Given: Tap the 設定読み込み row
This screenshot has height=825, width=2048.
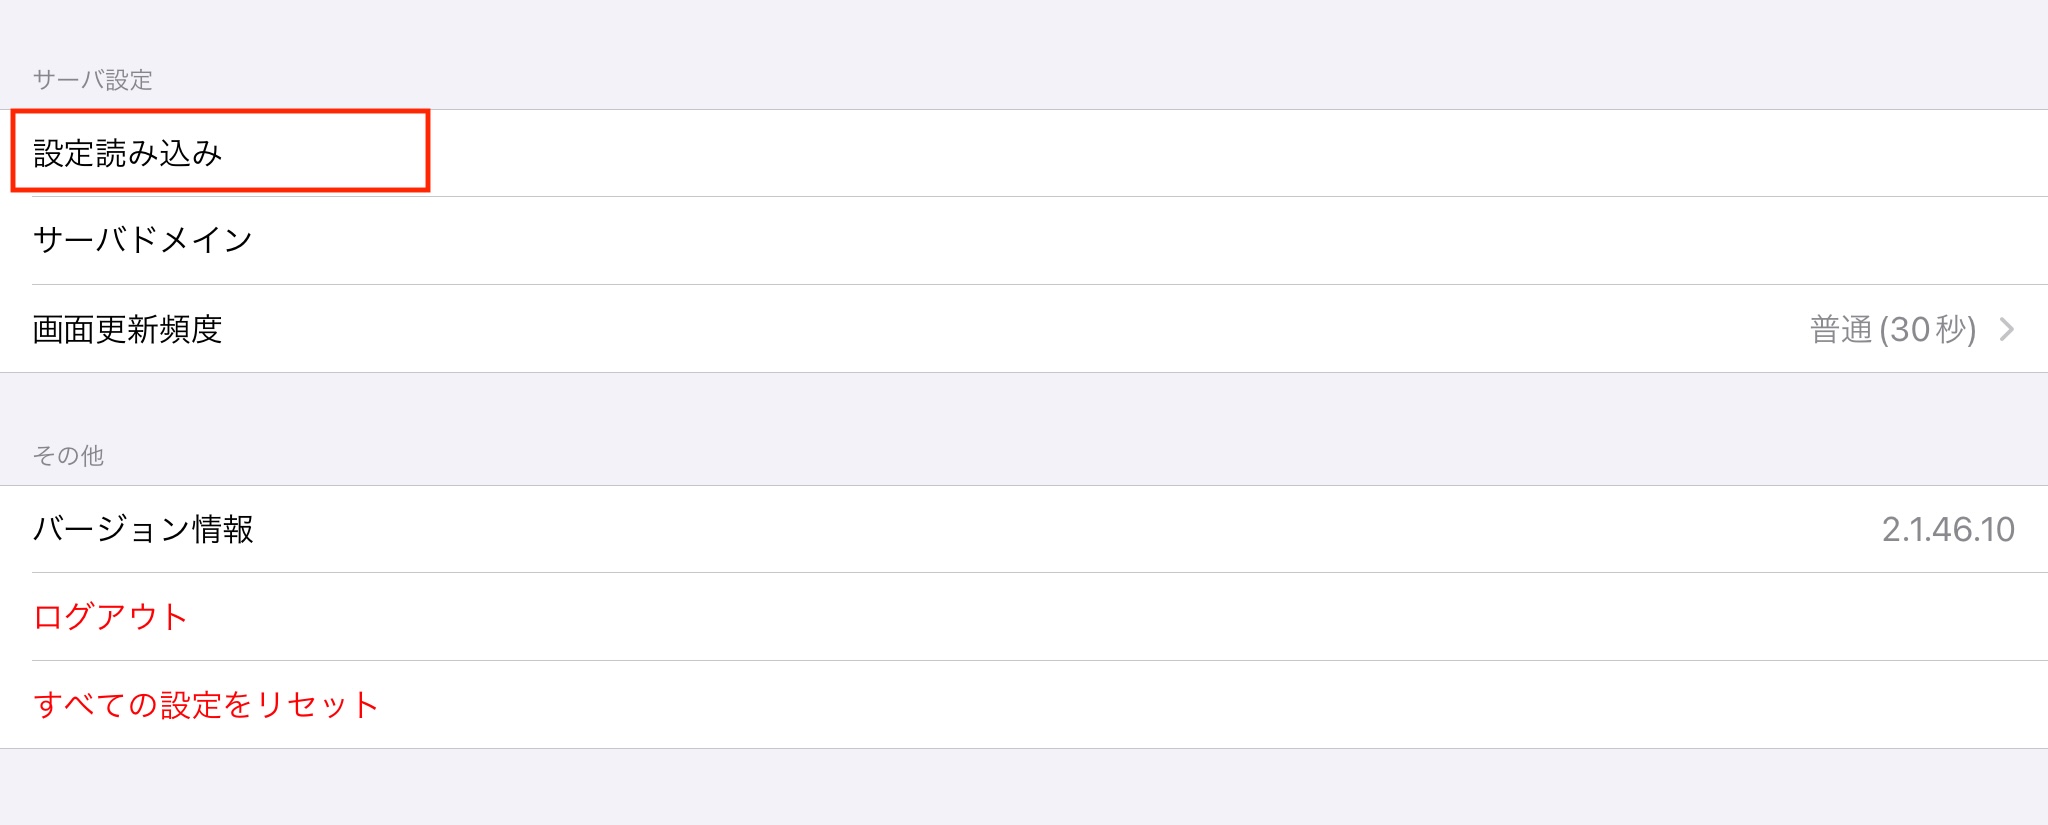Looking at the screenshot, I should coord(128,153).
